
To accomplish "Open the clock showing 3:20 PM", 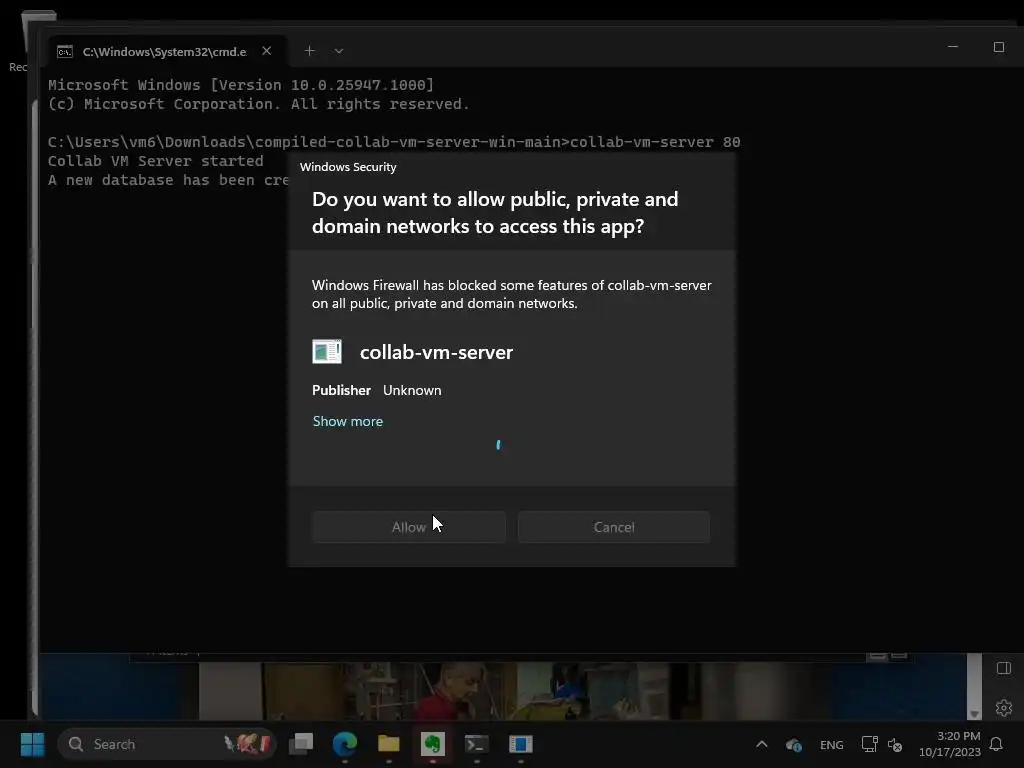I will 950,744.
